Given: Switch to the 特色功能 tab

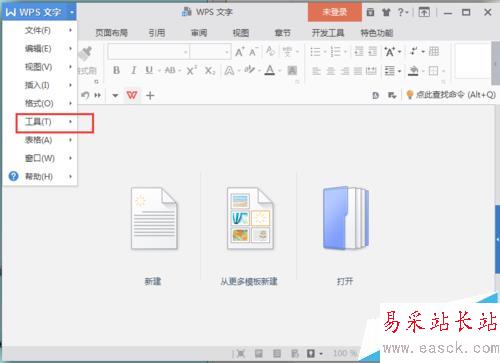Looking at the screenshot, I should [377, 33].
